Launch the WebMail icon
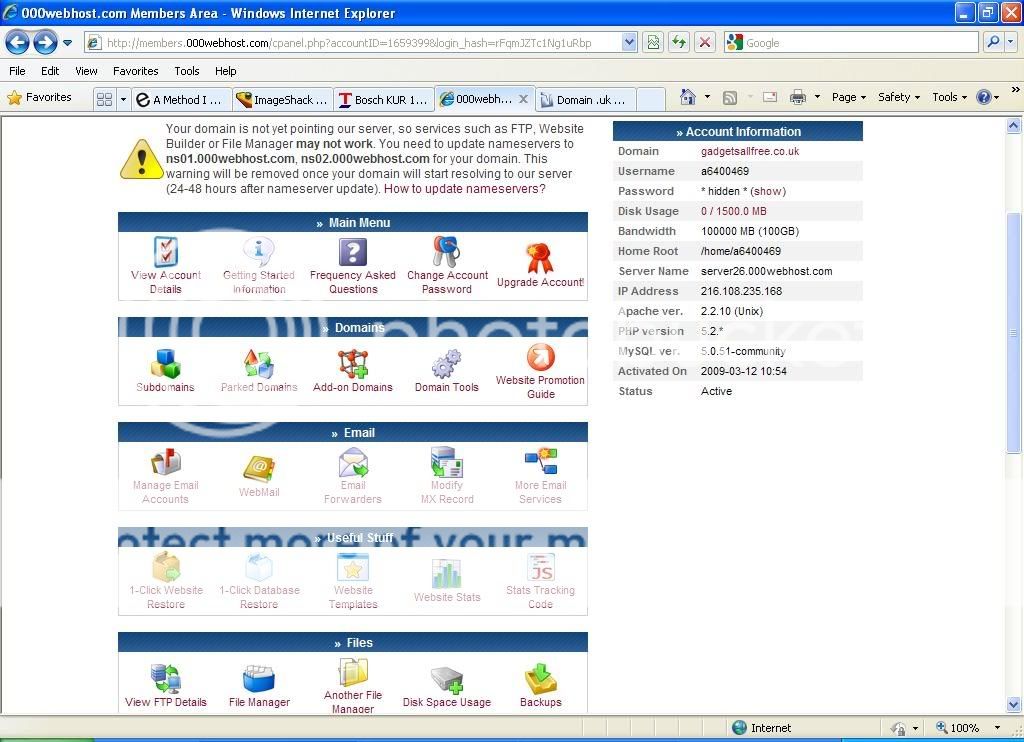 (259, 469)
